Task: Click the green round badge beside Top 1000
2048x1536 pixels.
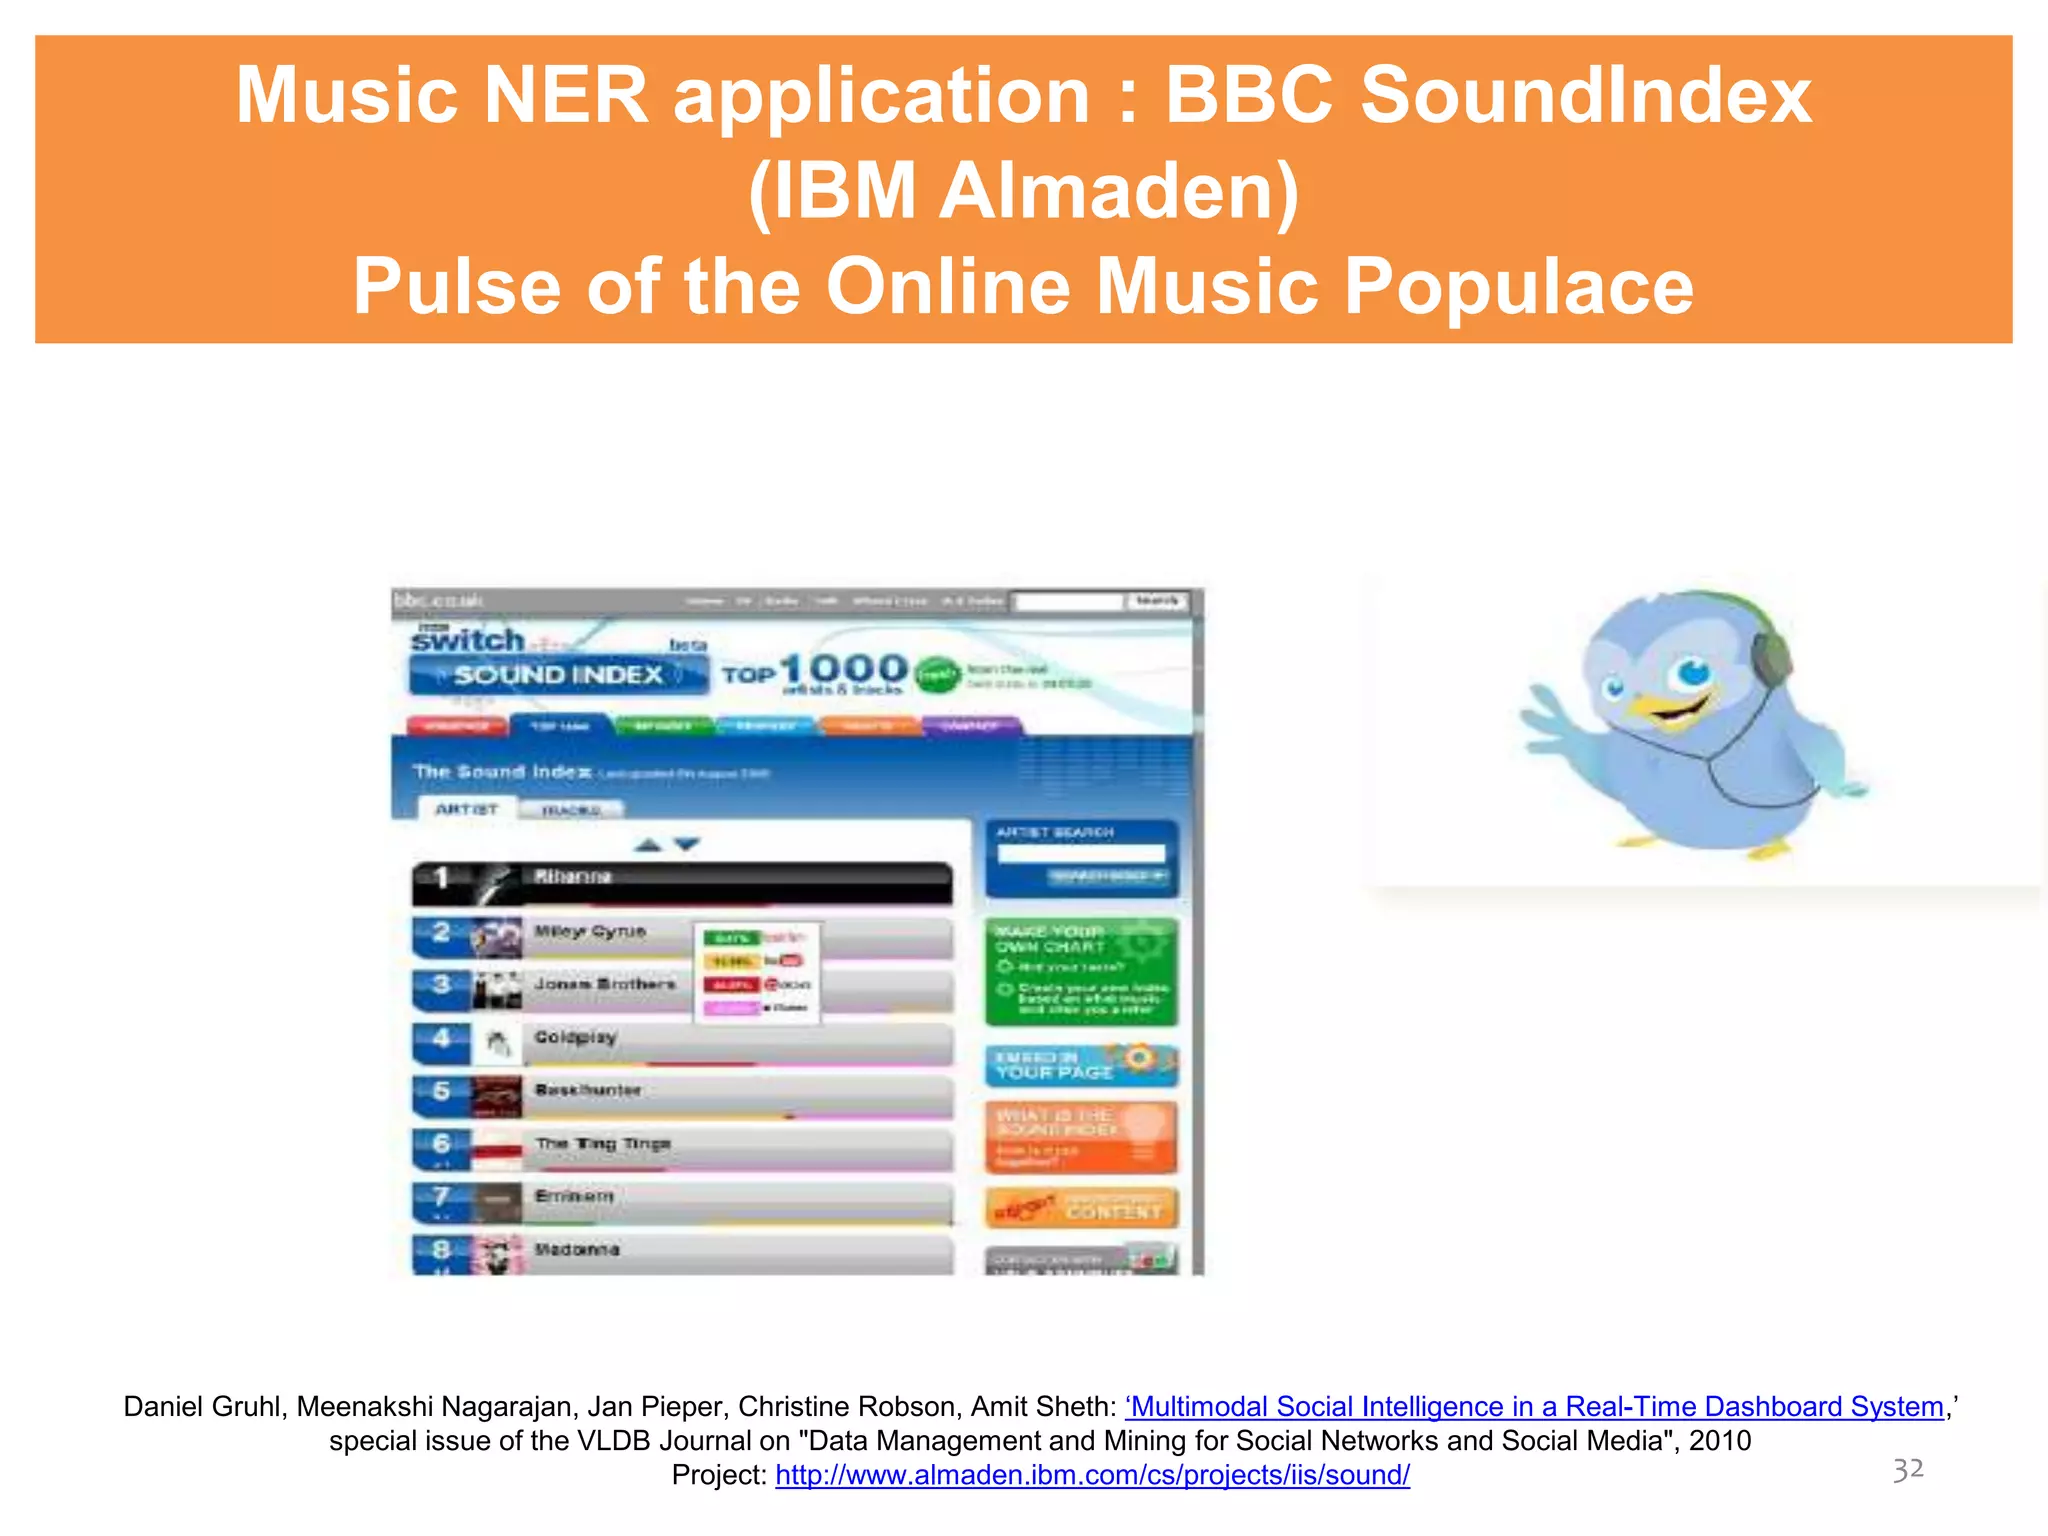Action: 937,676
